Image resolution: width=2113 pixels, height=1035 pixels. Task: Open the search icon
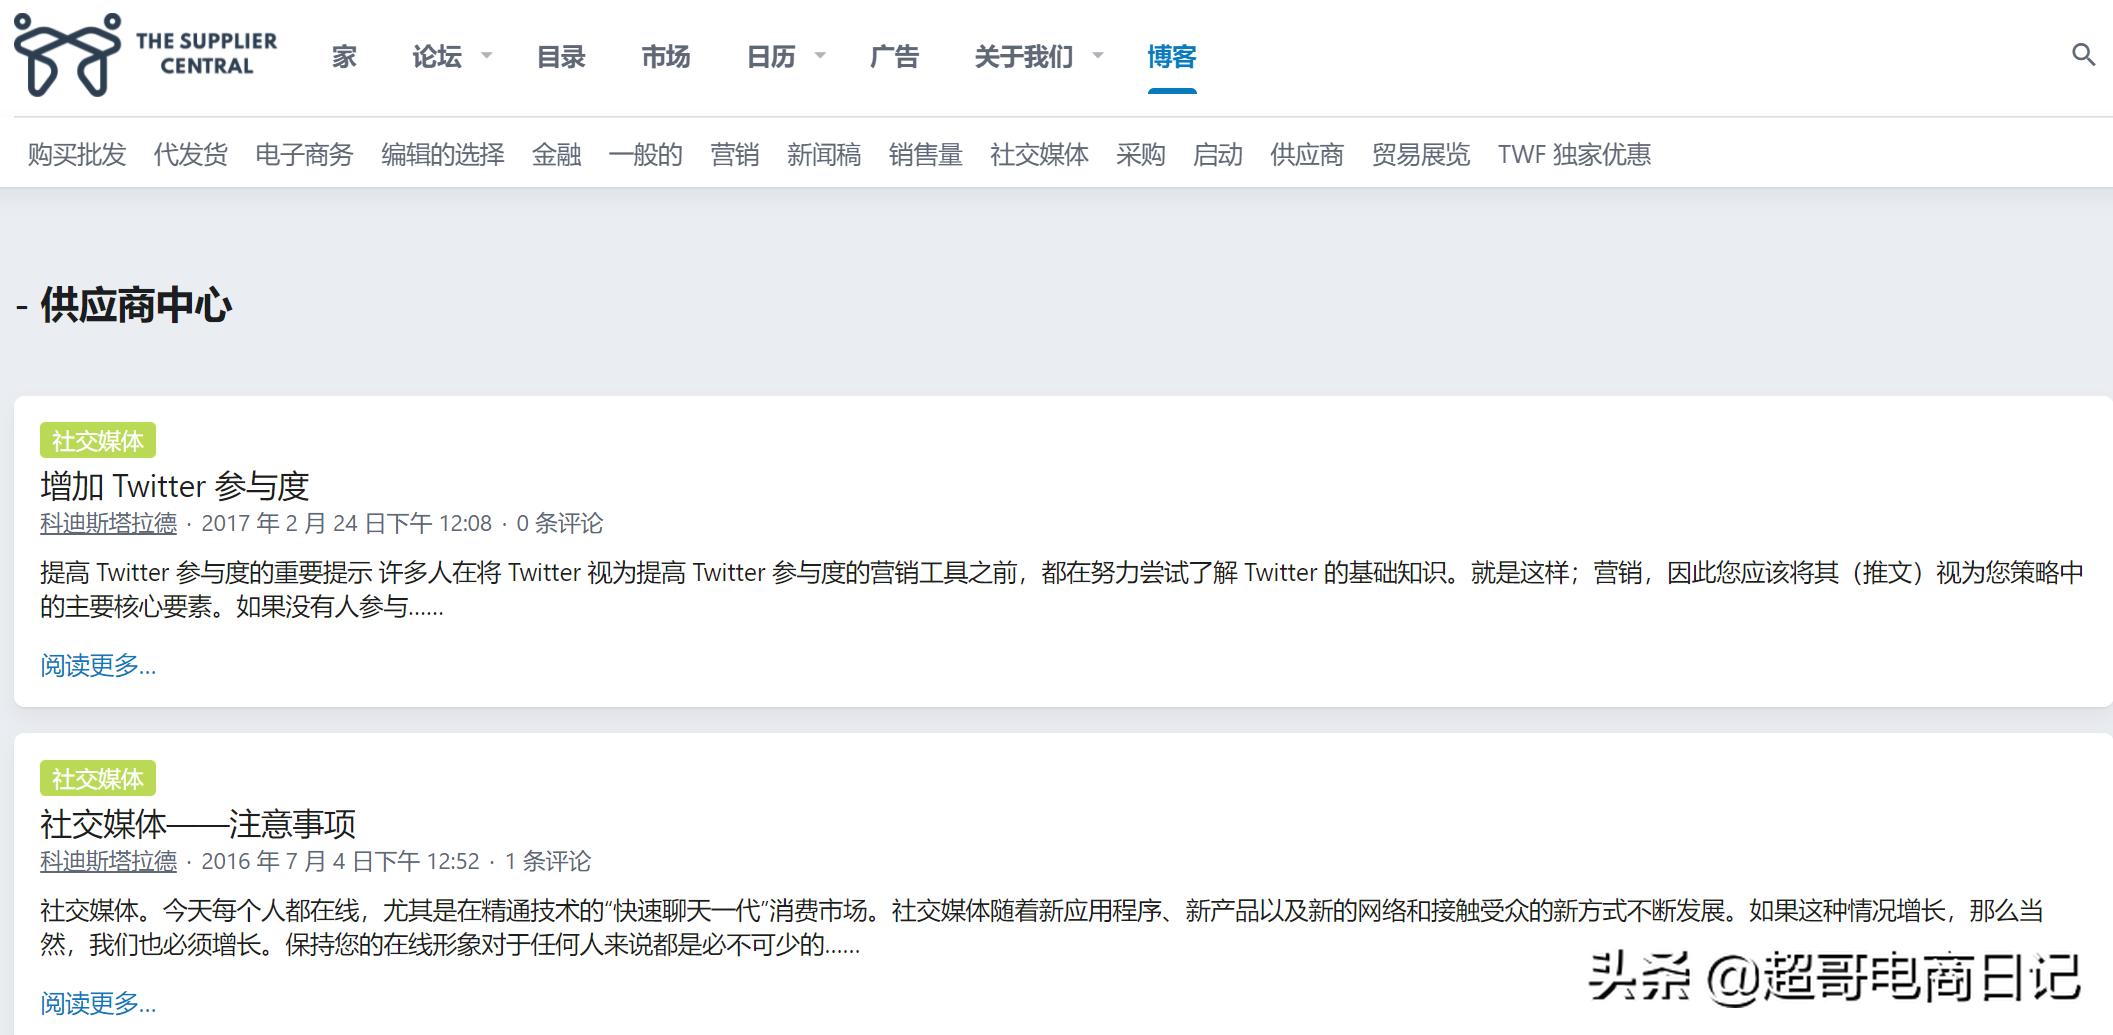2084,57
